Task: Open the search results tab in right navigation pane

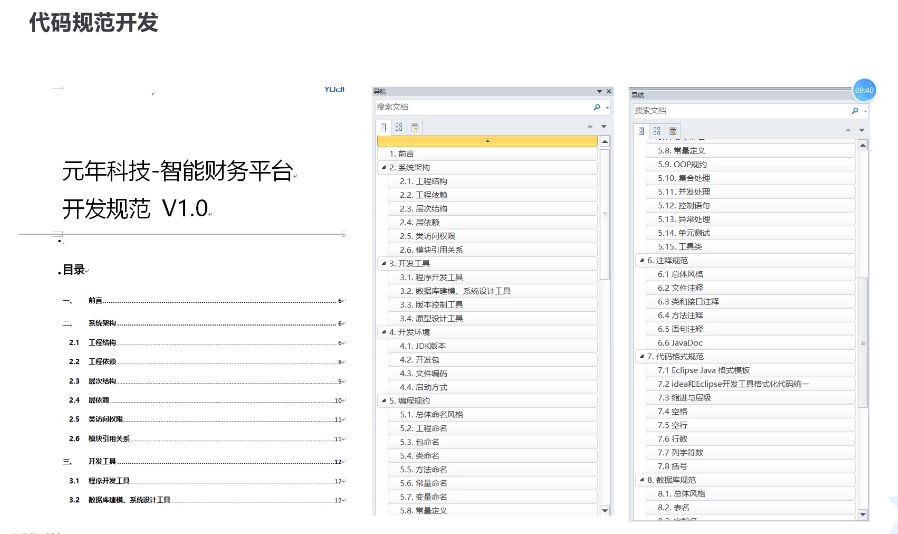Action: [673, 131]
